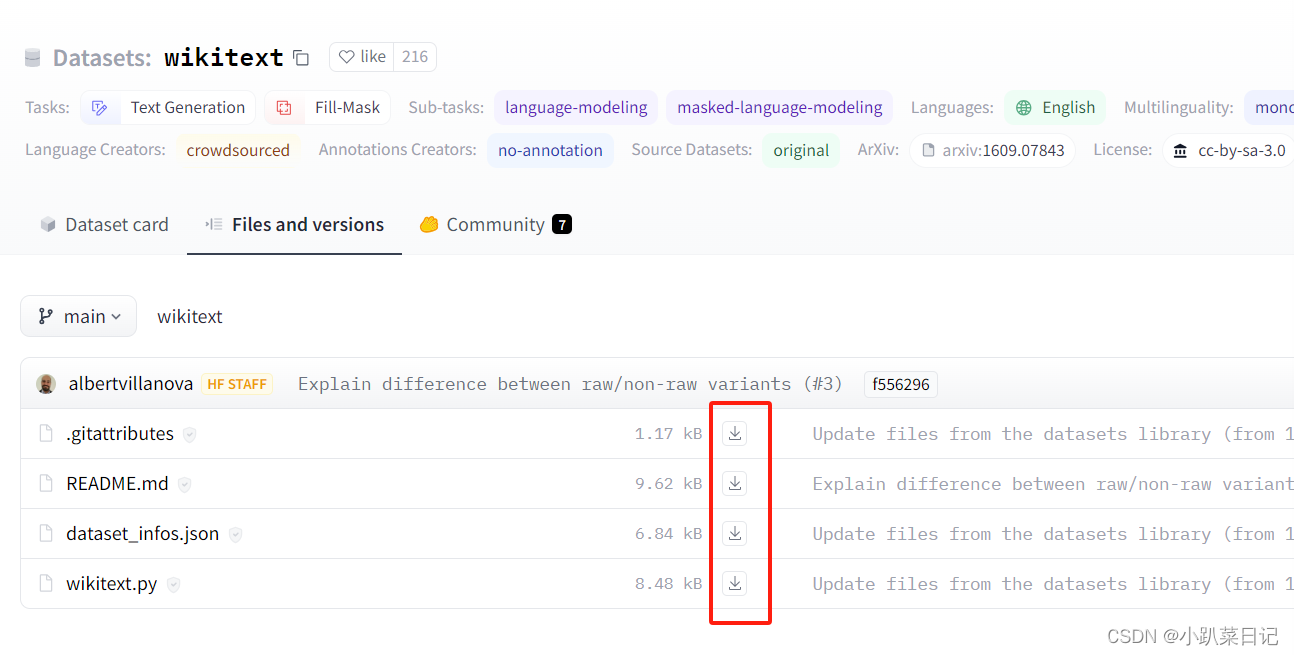Screen dimensions: 1294x655
Task: Copy the wikitext dataset name
Action: (301, 58)
